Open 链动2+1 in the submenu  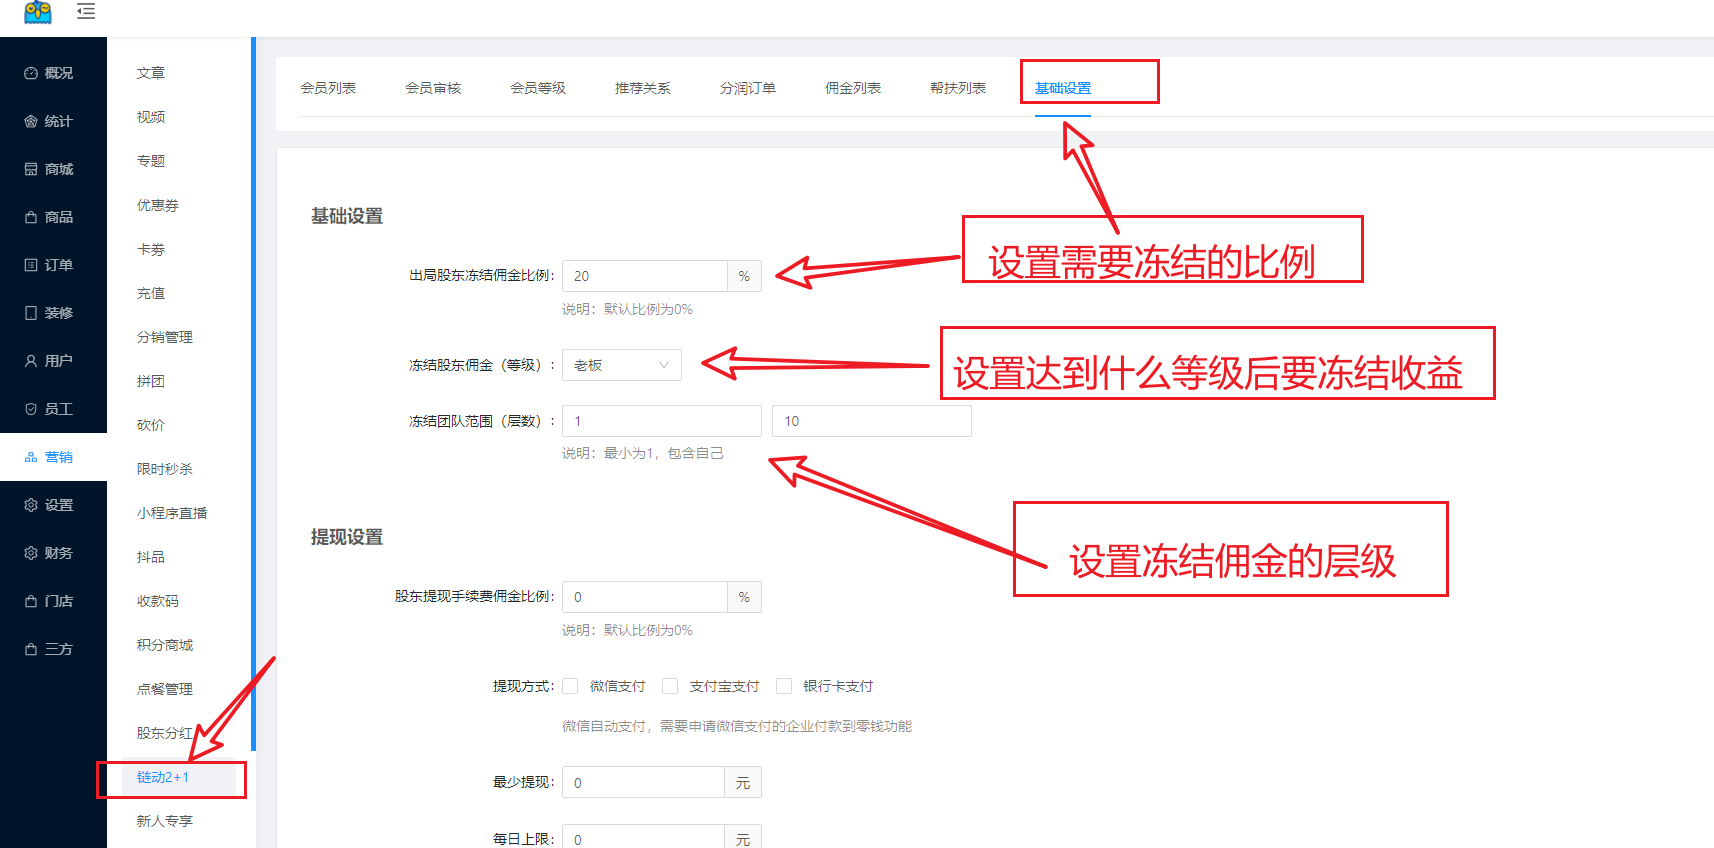[x=163, y=777]
